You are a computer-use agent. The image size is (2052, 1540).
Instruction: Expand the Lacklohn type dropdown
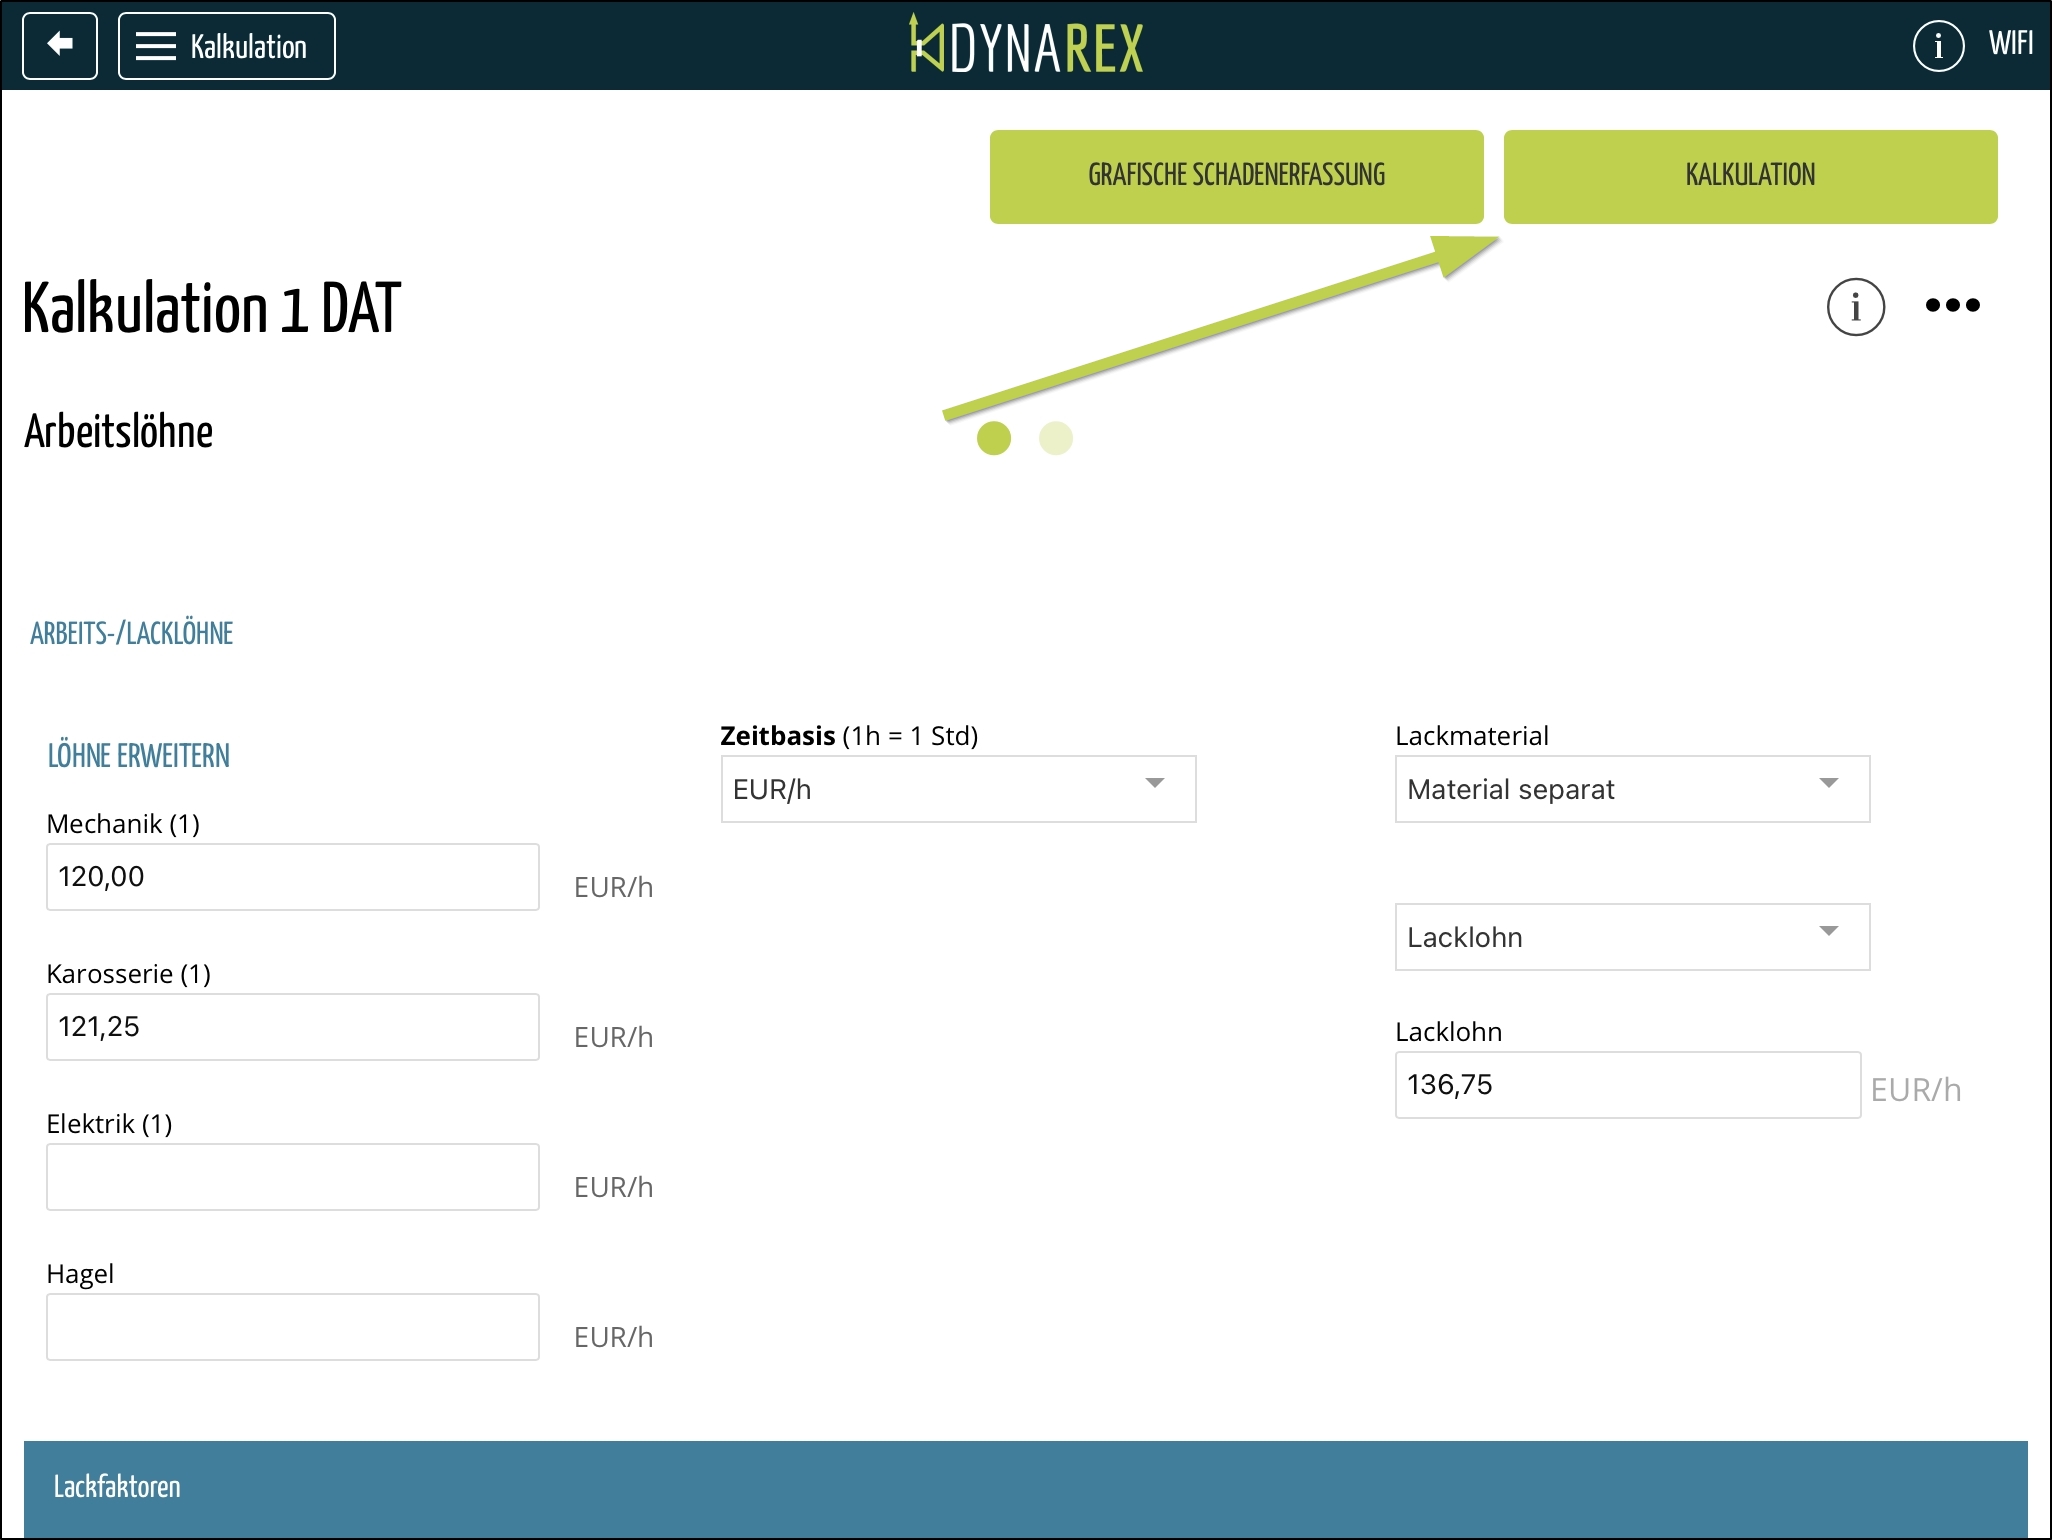[x=1632, y=937]
